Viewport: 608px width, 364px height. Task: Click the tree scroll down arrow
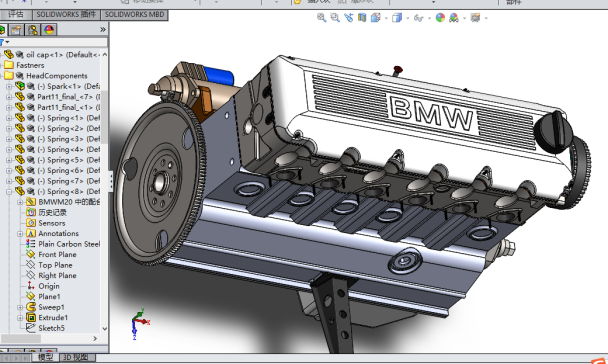(x=105, y=328)
